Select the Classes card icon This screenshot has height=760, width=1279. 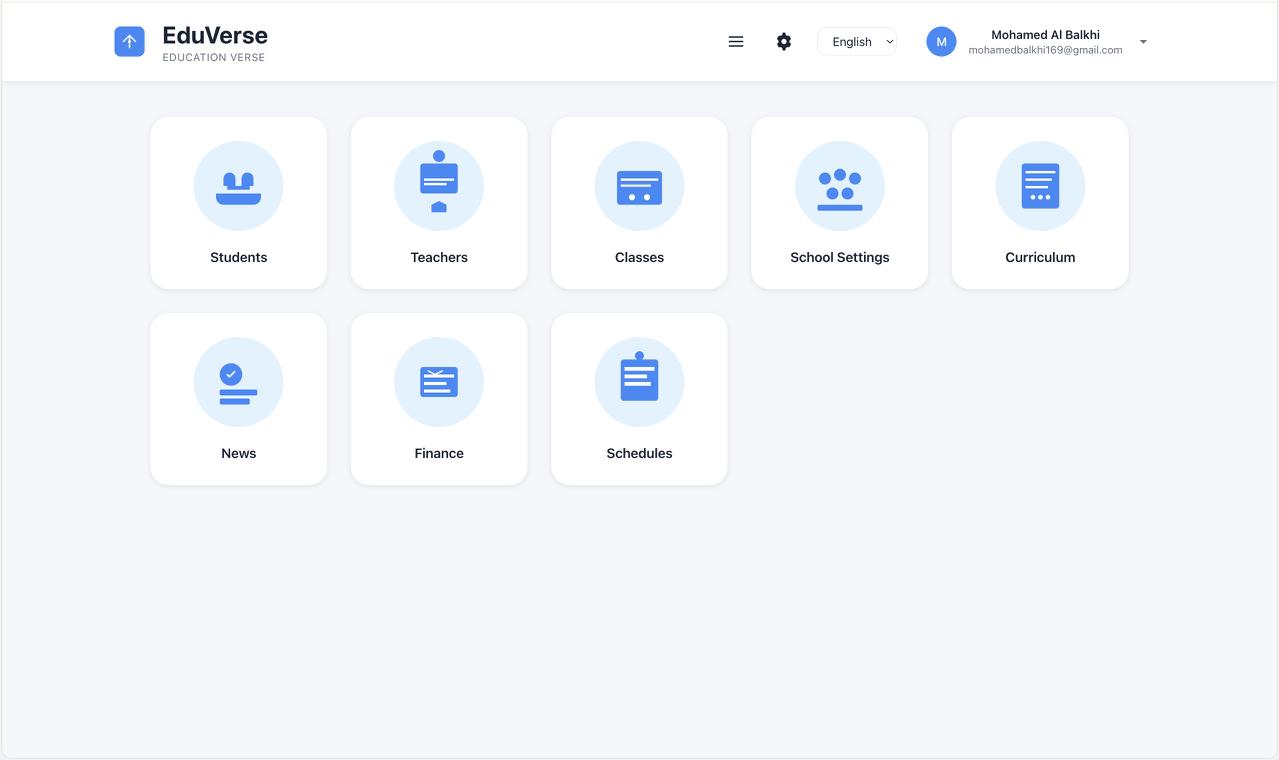click(x=639, y=187)
